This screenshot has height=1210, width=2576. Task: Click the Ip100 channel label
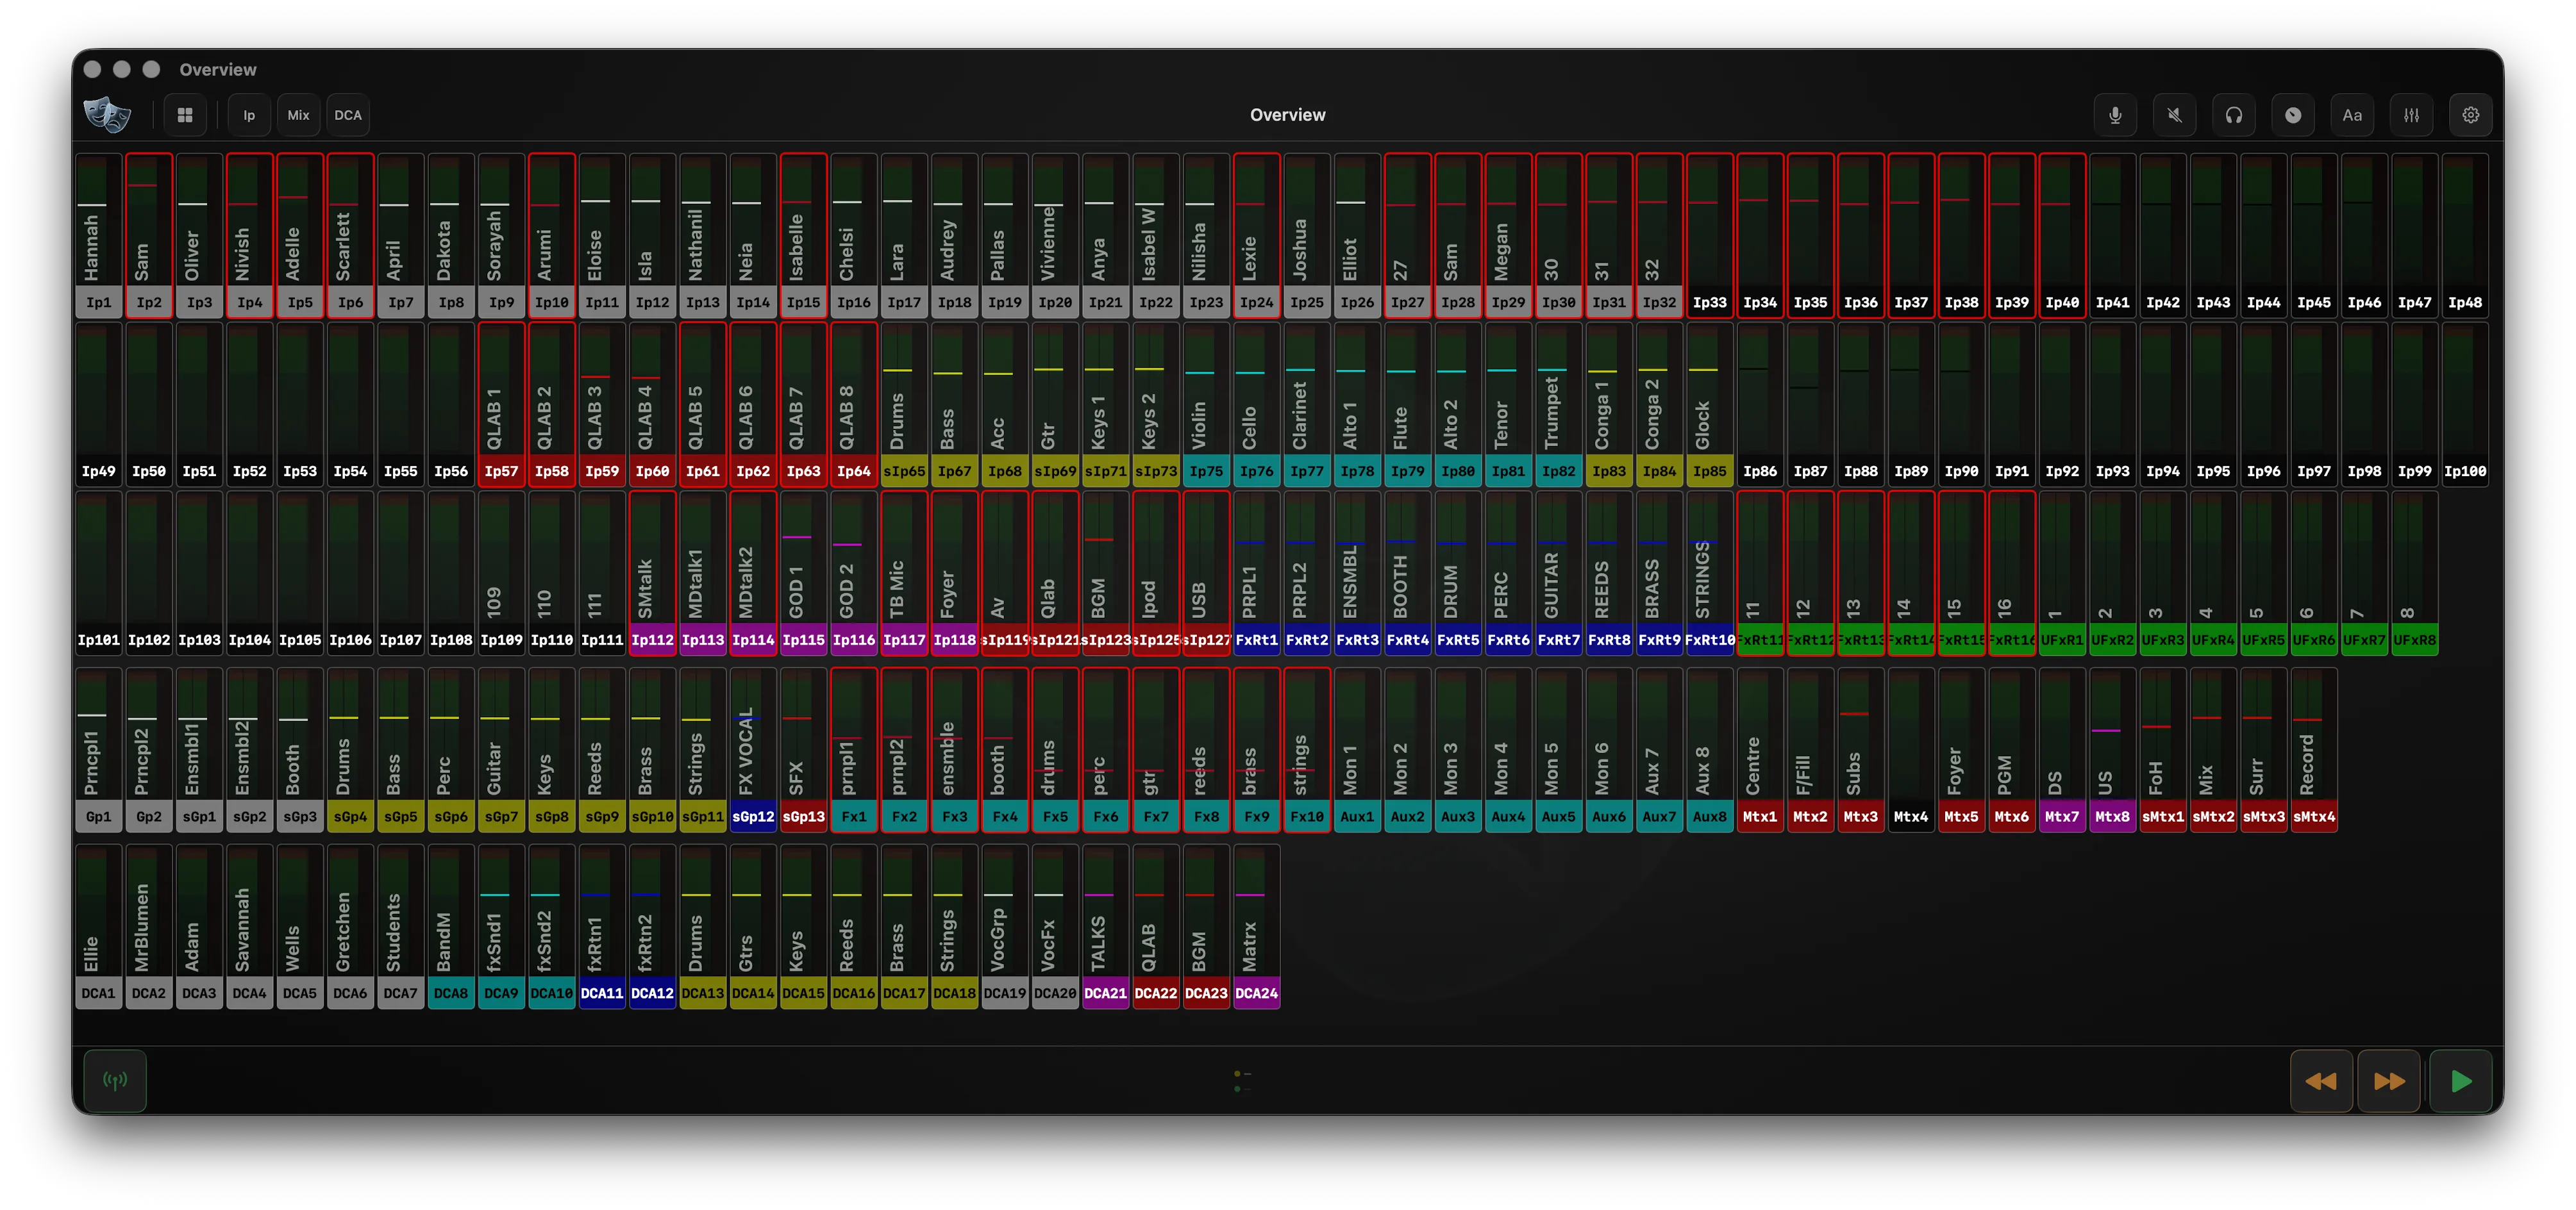(x=2464, y=471)
